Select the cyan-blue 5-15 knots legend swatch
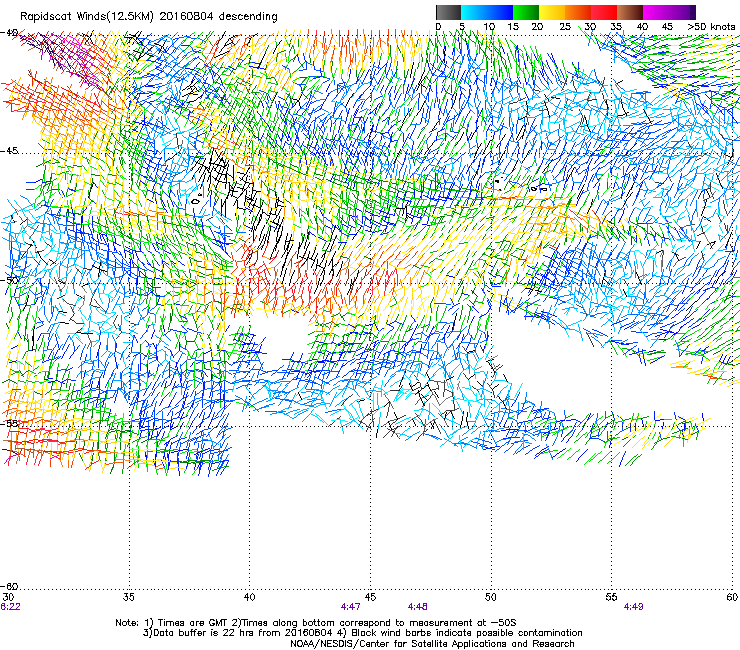 [x=487, y=12]
